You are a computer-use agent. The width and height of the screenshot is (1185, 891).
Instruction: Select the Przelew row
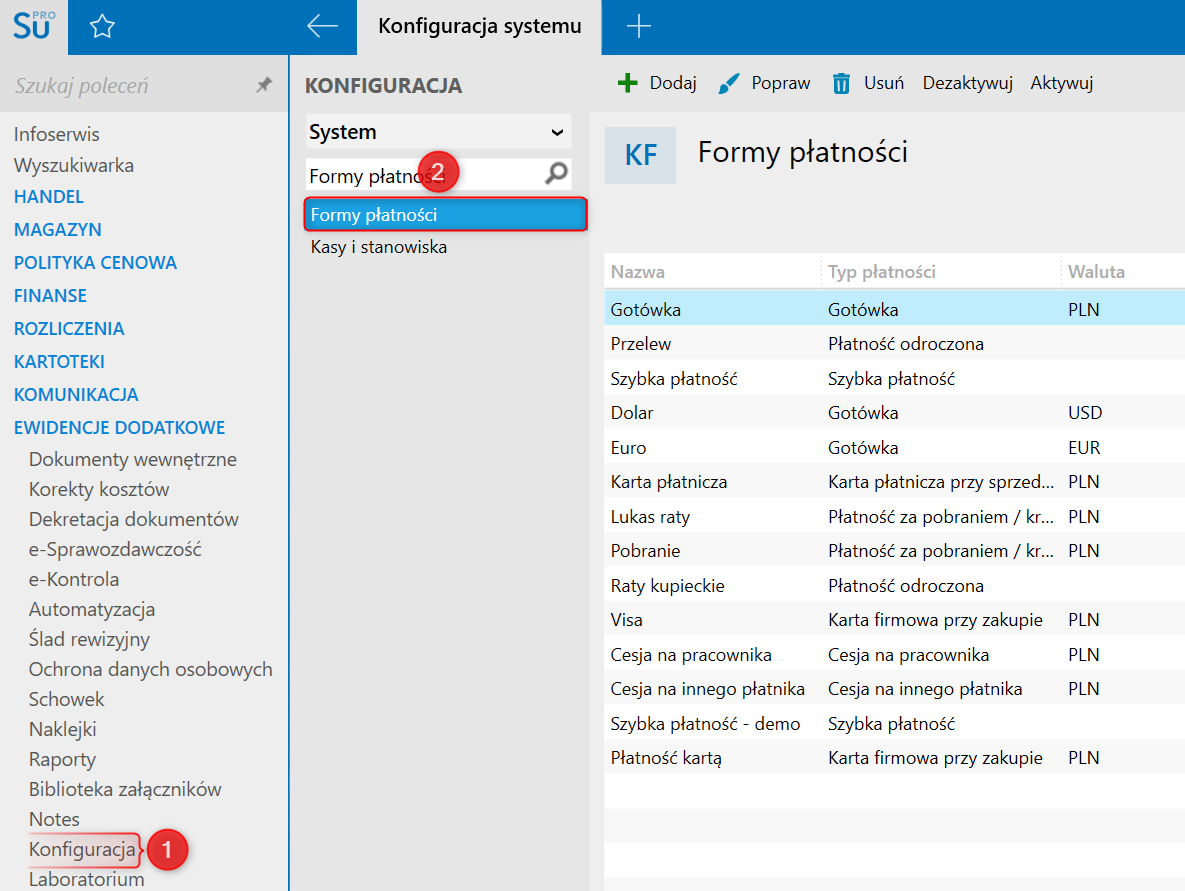[x=895, y=344]
